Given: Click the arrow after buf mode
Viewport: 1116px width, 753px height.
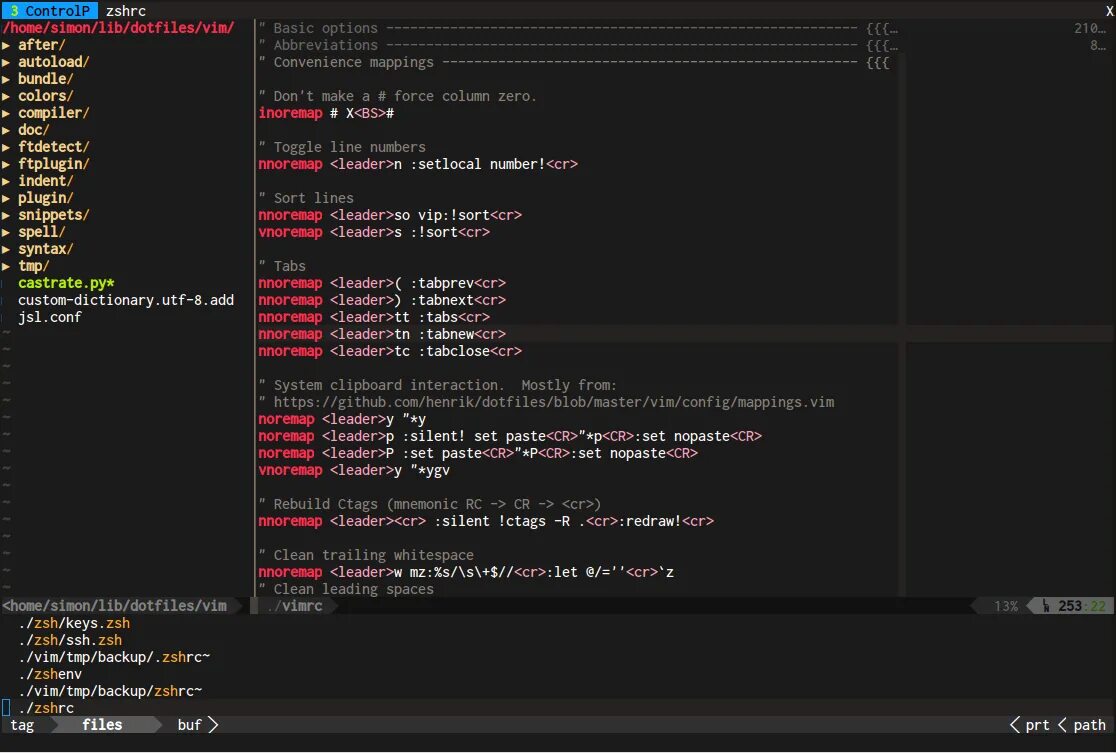Looking at the screenshot, I should point(213,725).
